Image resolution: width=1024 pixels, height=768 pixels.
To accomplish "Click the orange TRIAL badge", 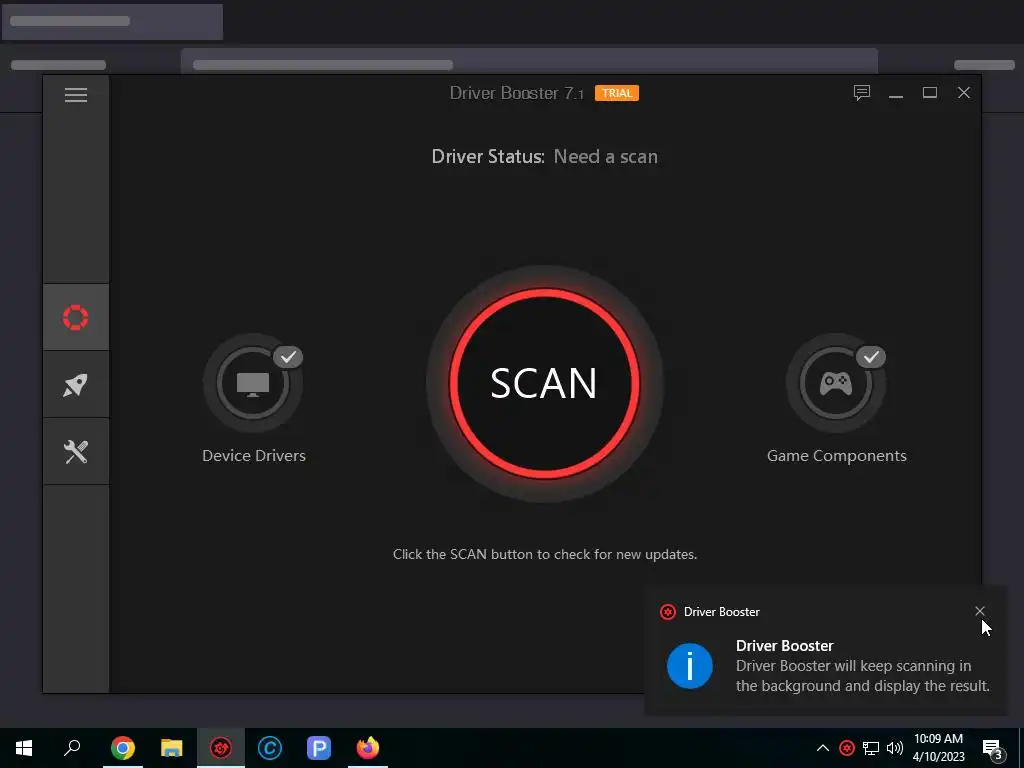I will pos(616,93).
